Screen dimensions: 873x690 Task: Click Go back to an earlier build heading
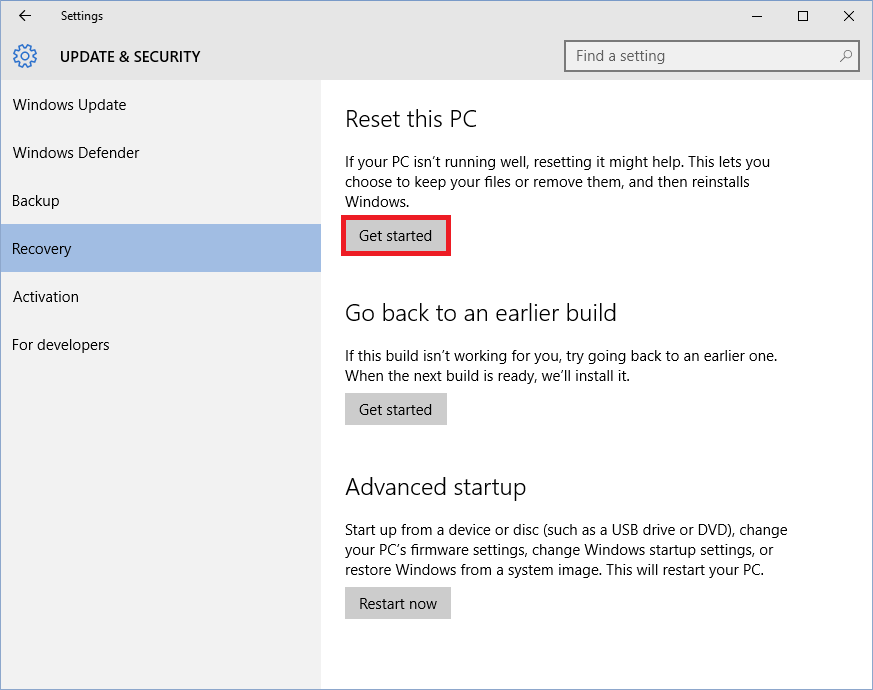point(480,313)
